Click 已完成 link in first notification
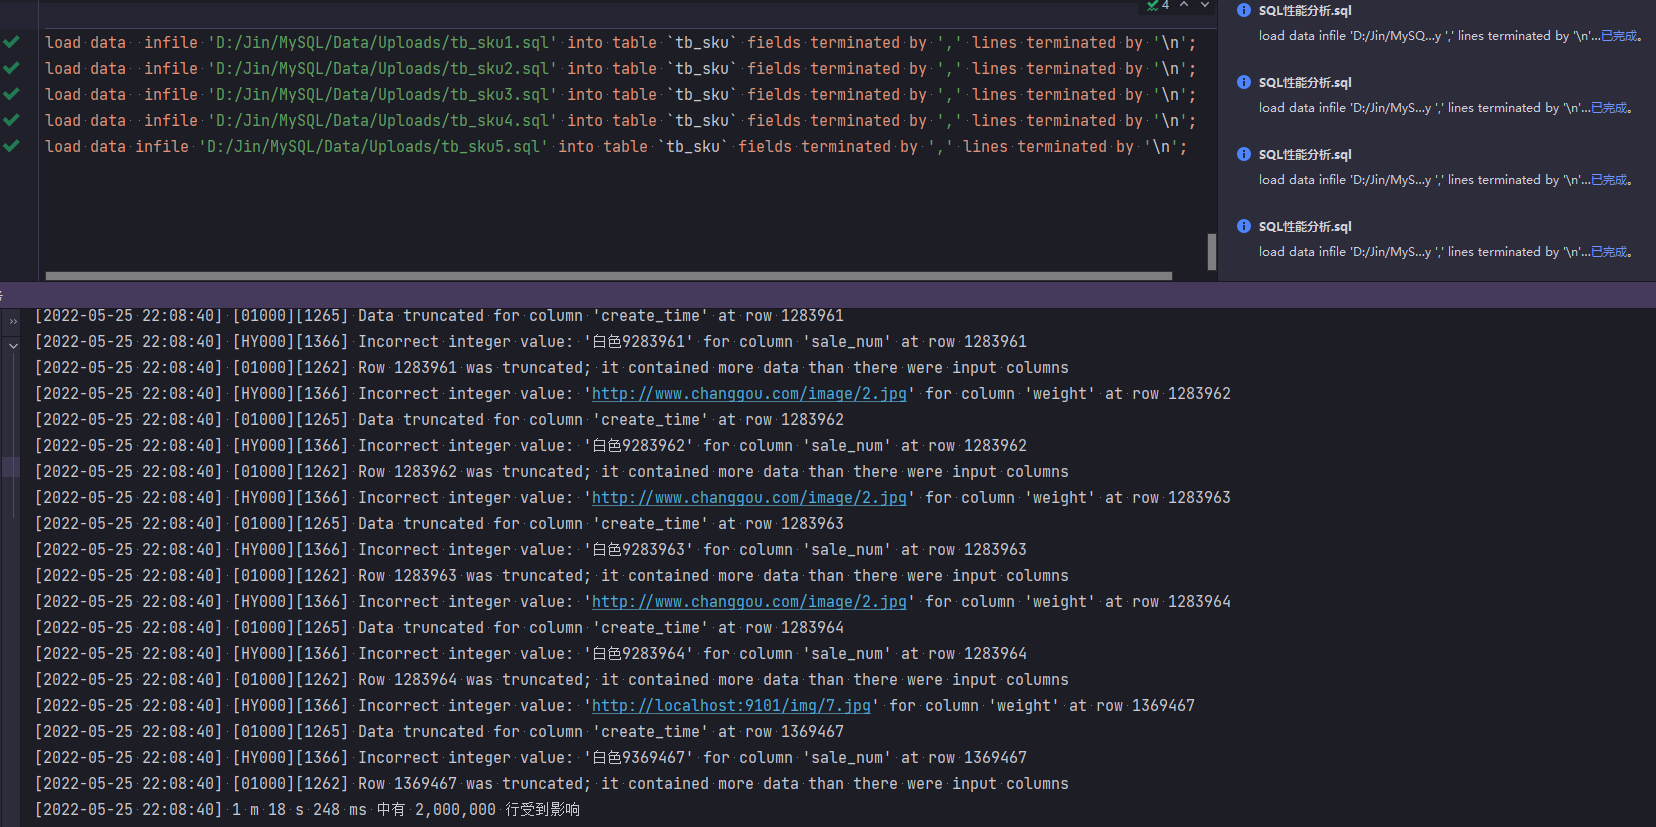Screen dimensions: 1656x827 [1619, 36]
